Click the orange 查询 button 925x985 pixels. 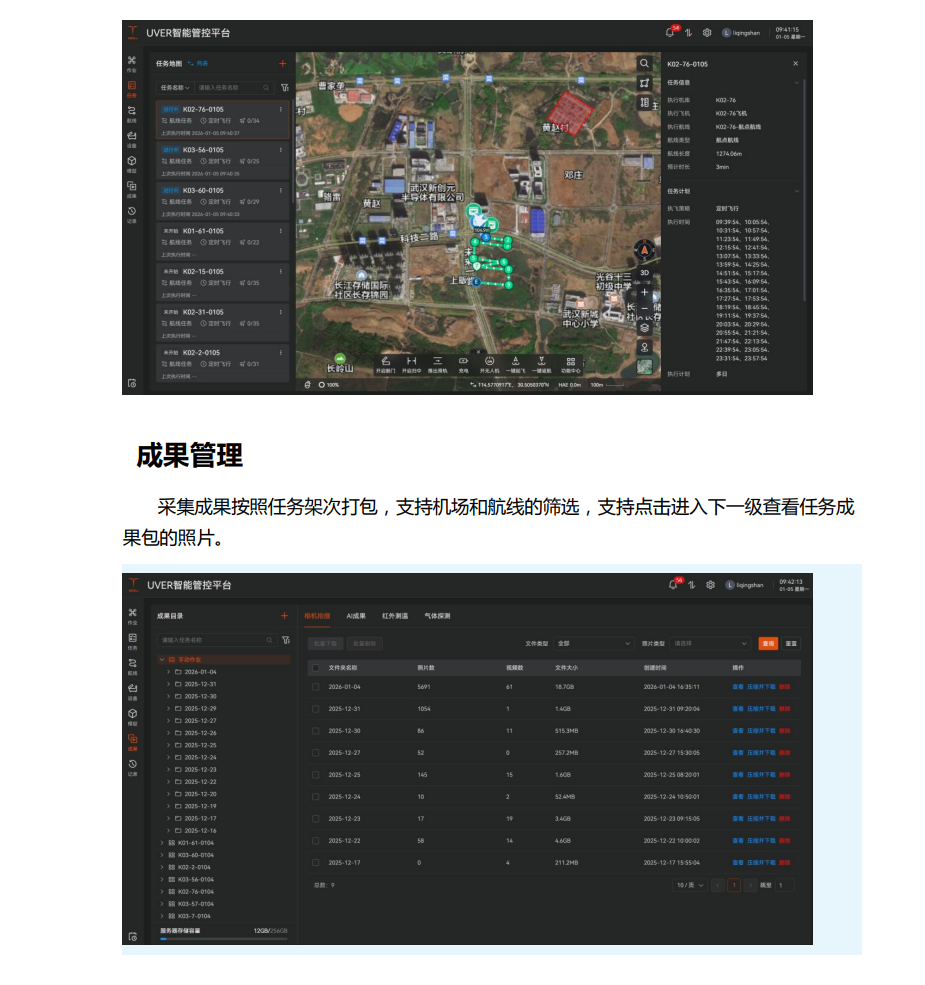[768, 644]
